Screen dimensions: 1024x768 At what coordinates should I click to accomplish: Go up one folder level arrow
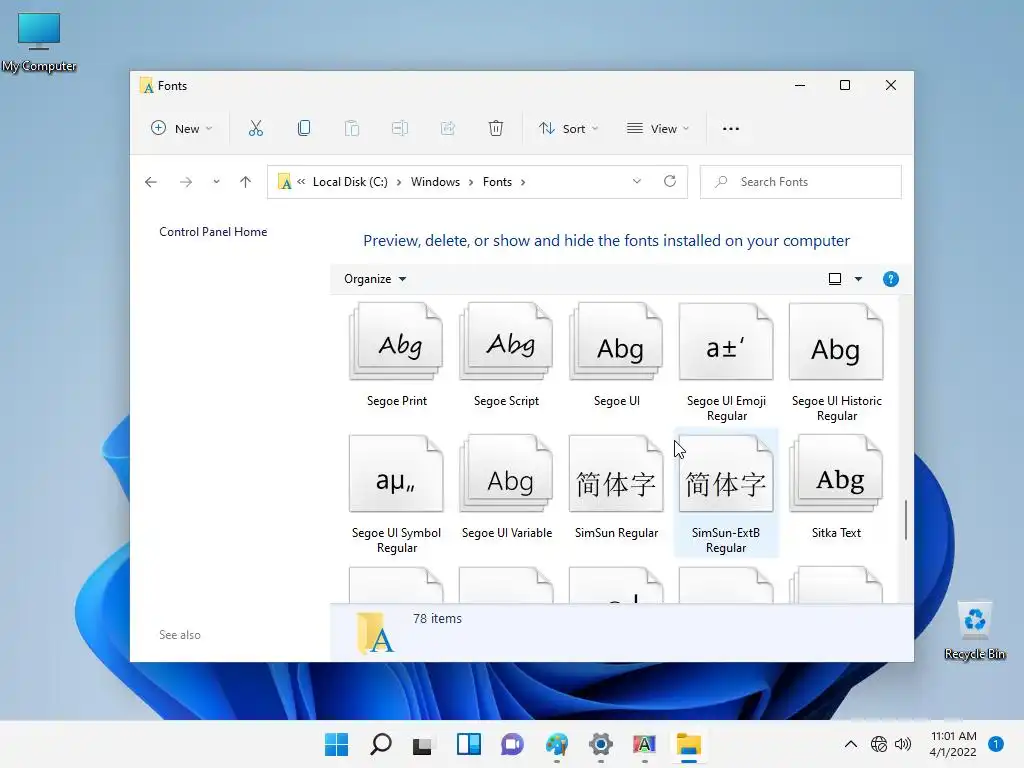click(x=246, y=182)
